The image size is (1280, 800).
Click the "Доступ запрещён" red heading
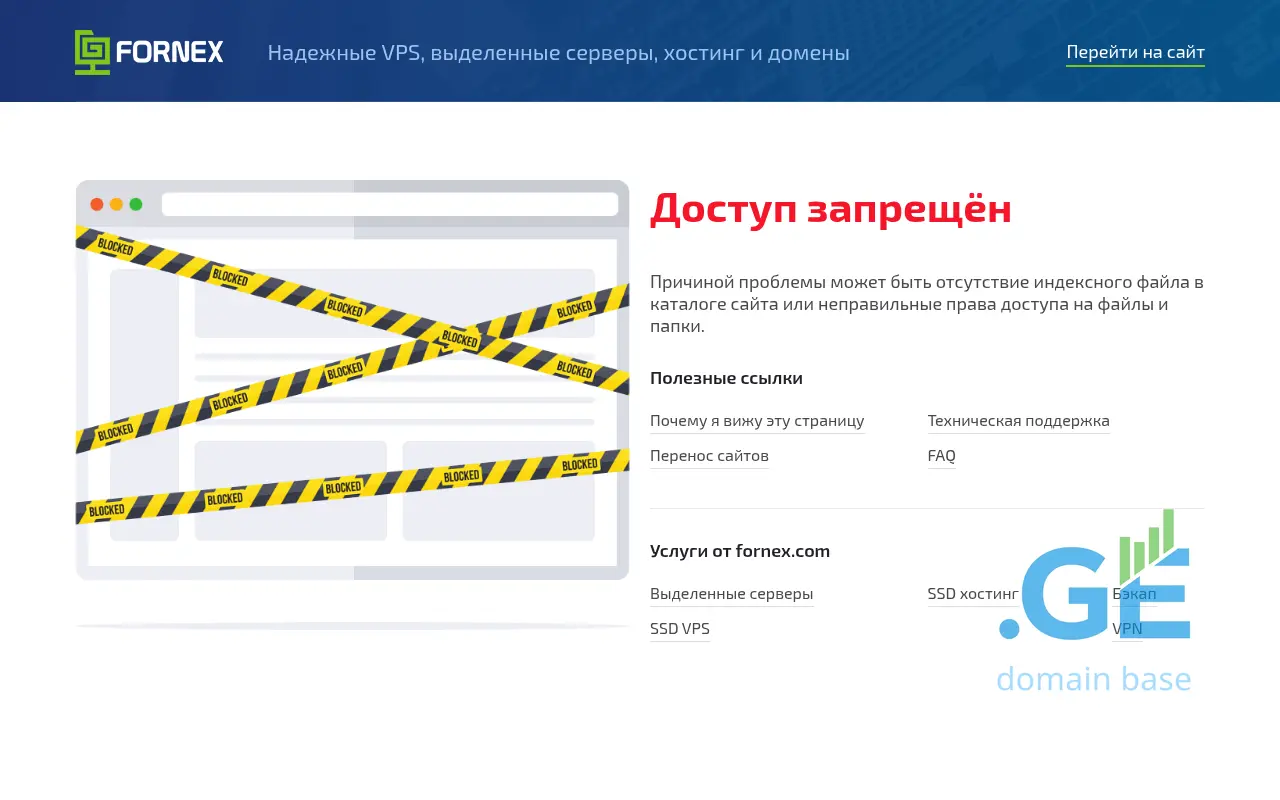(x=830, y=209)
